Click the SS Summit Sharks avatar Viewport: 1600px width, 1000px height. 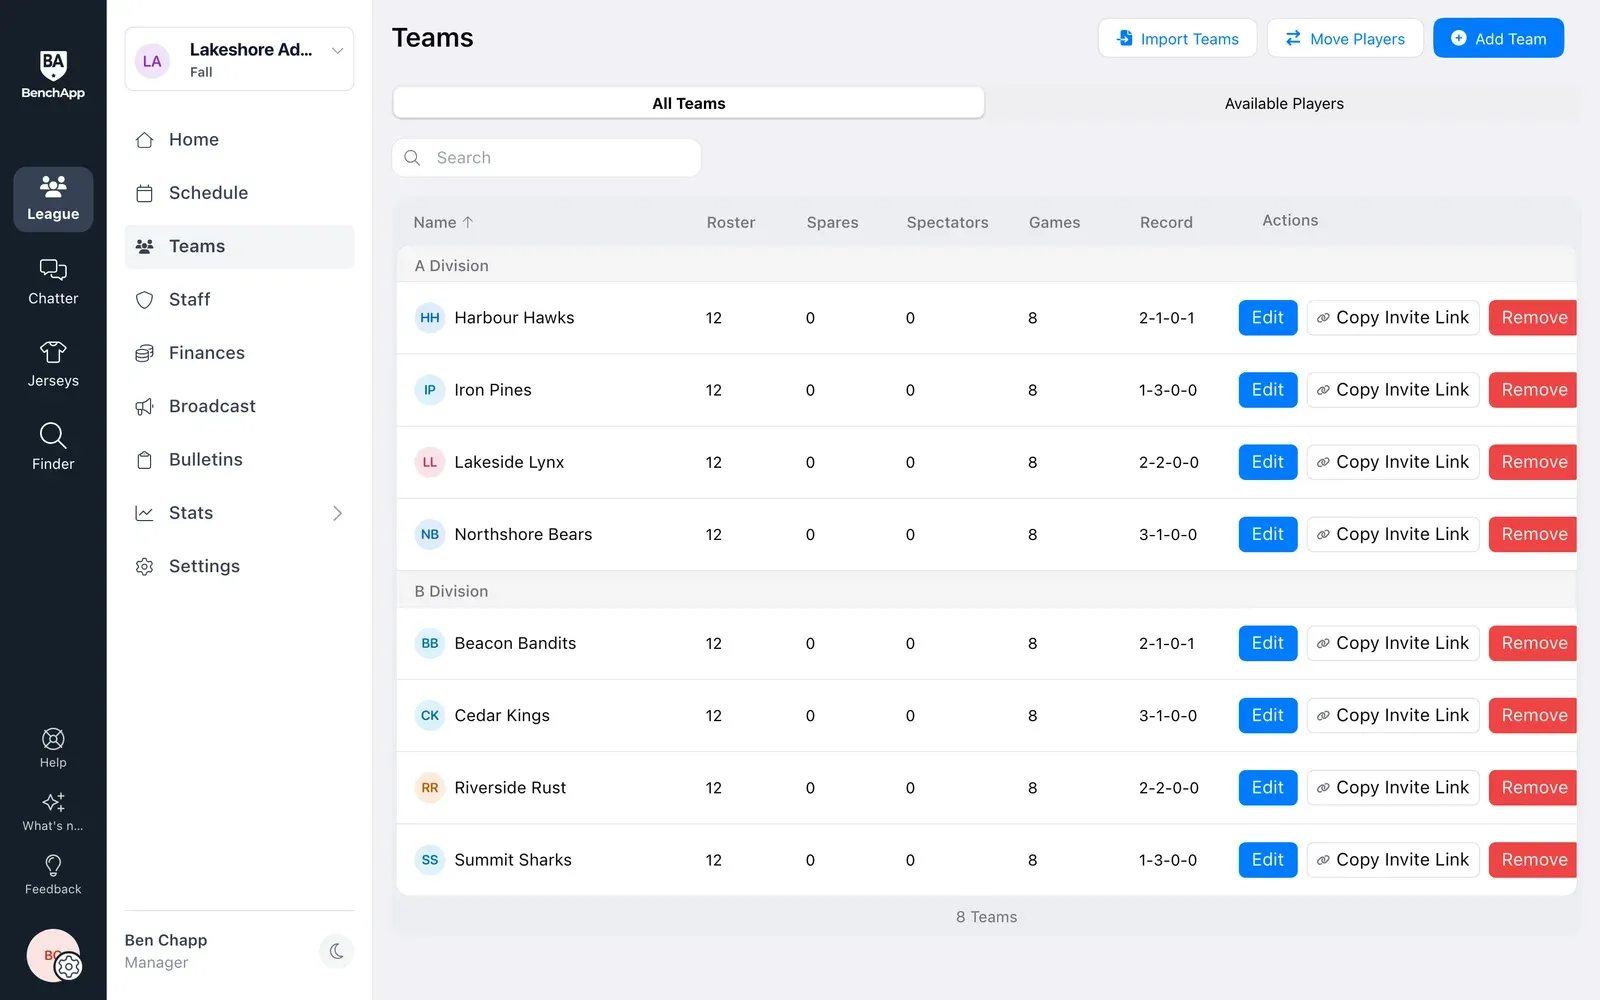click(x=430, y=860)
